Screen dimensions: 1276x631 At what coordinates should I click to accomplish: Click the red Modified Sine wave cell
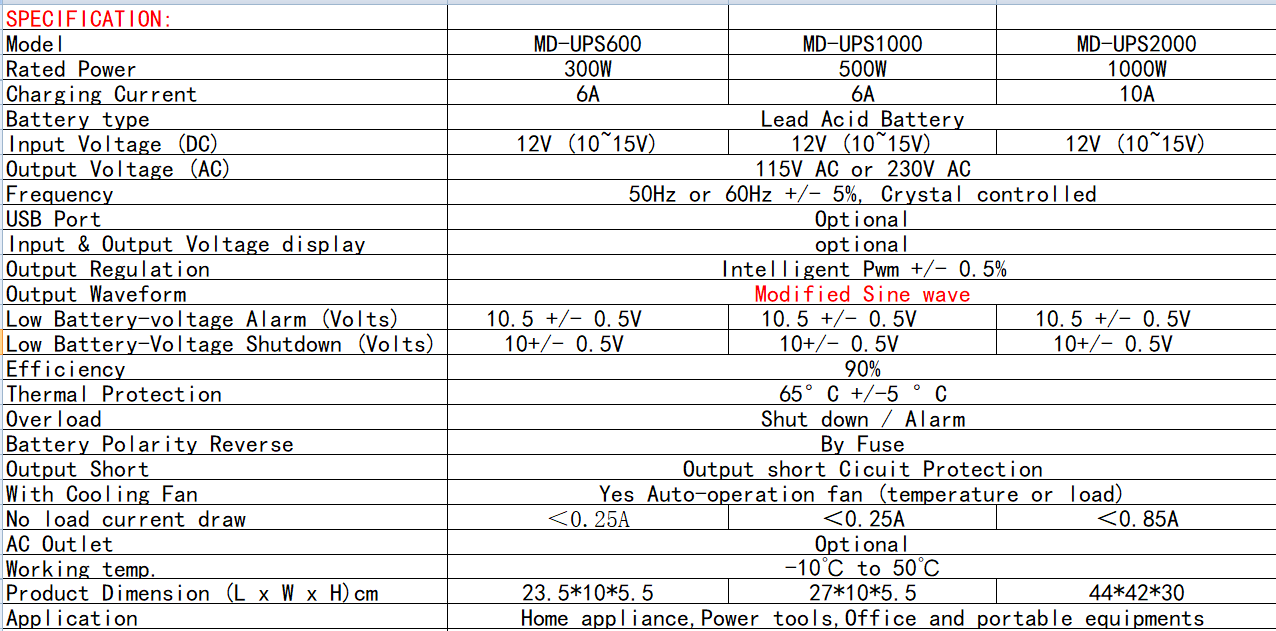point(862,294)
